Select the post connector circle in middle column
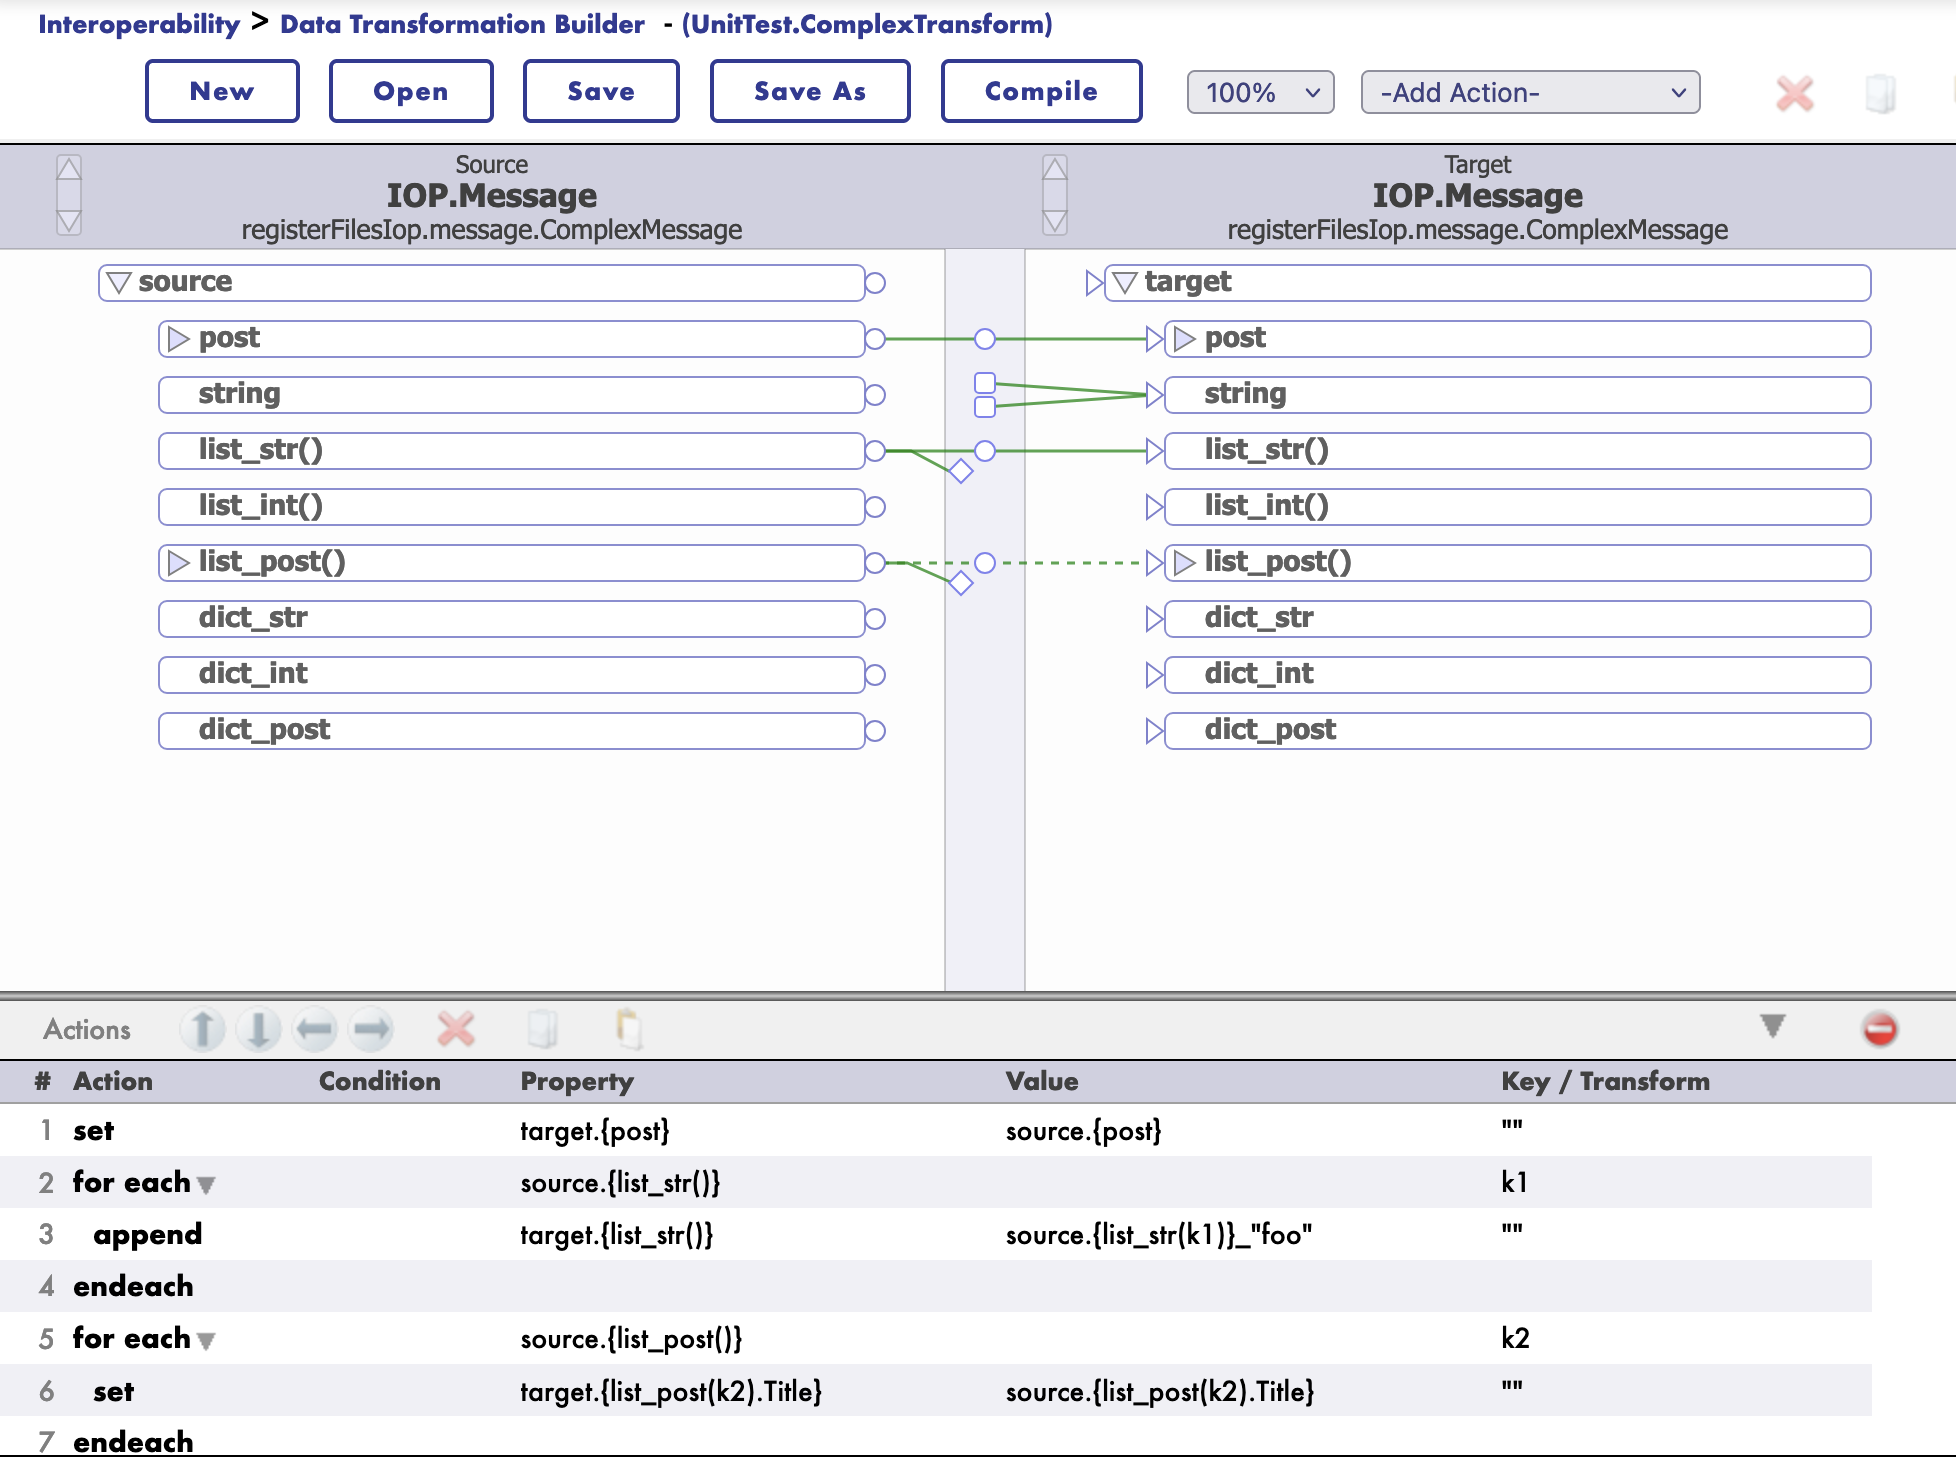Screen dimensions: 1956x1462 pyautogui.click(x=985, y=339)
